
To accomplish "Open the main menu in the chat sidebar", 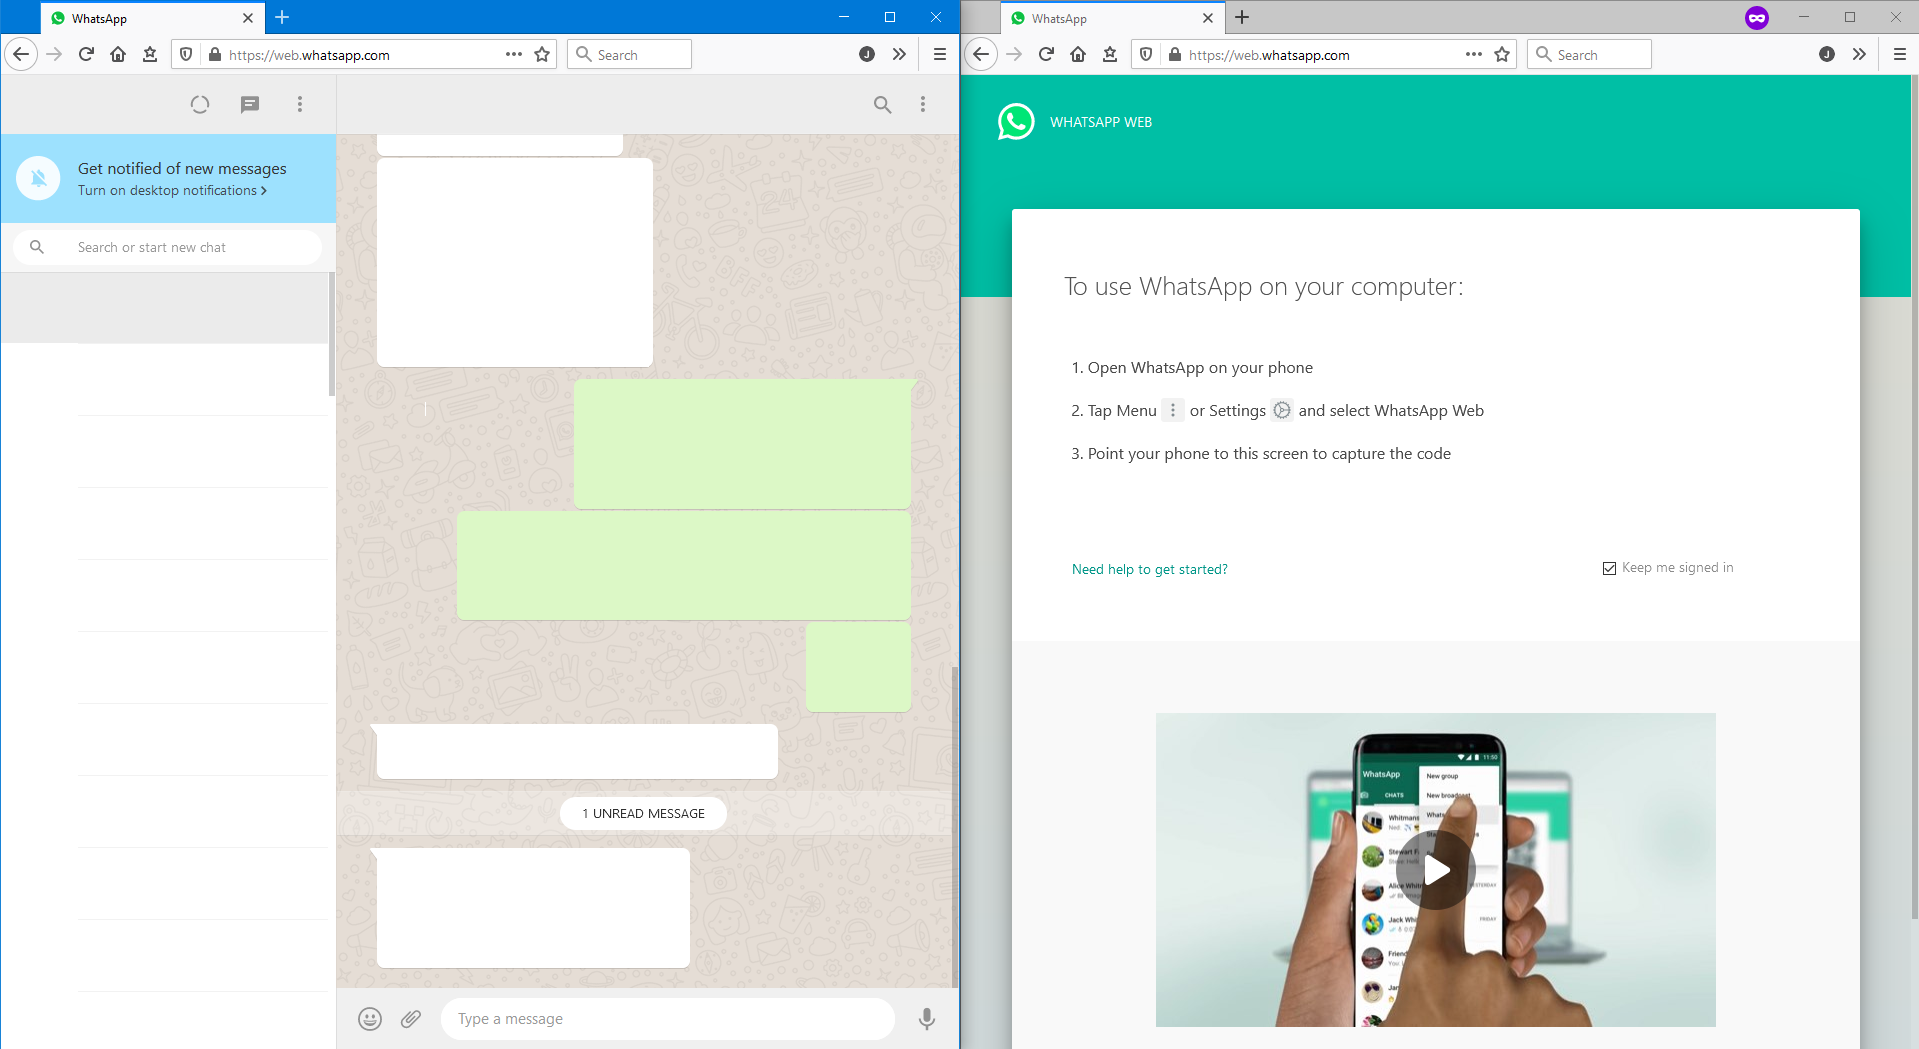I will pyautogui.click(x=299, y=104).
